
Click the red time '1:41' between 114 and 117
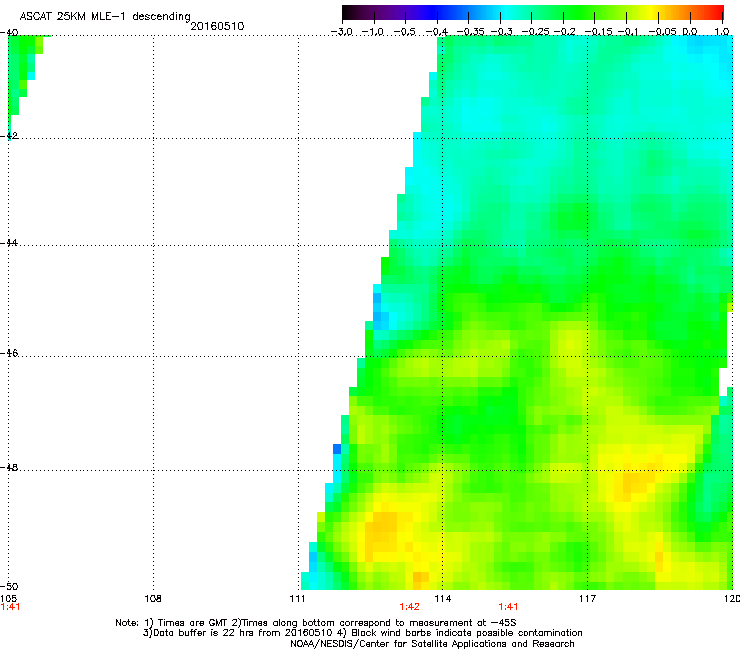point(508,607)
